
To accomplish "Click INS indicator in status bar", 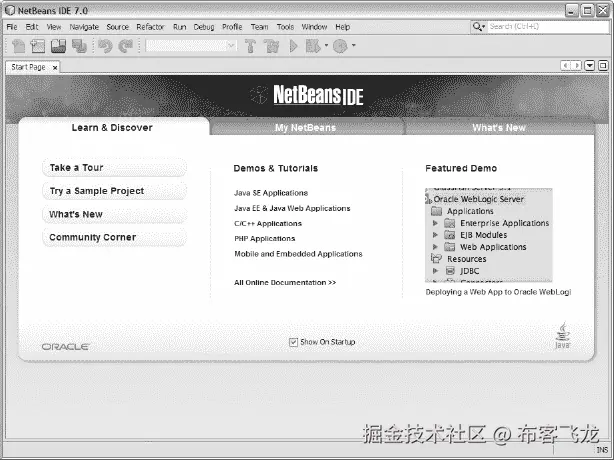I will (602, 449).
